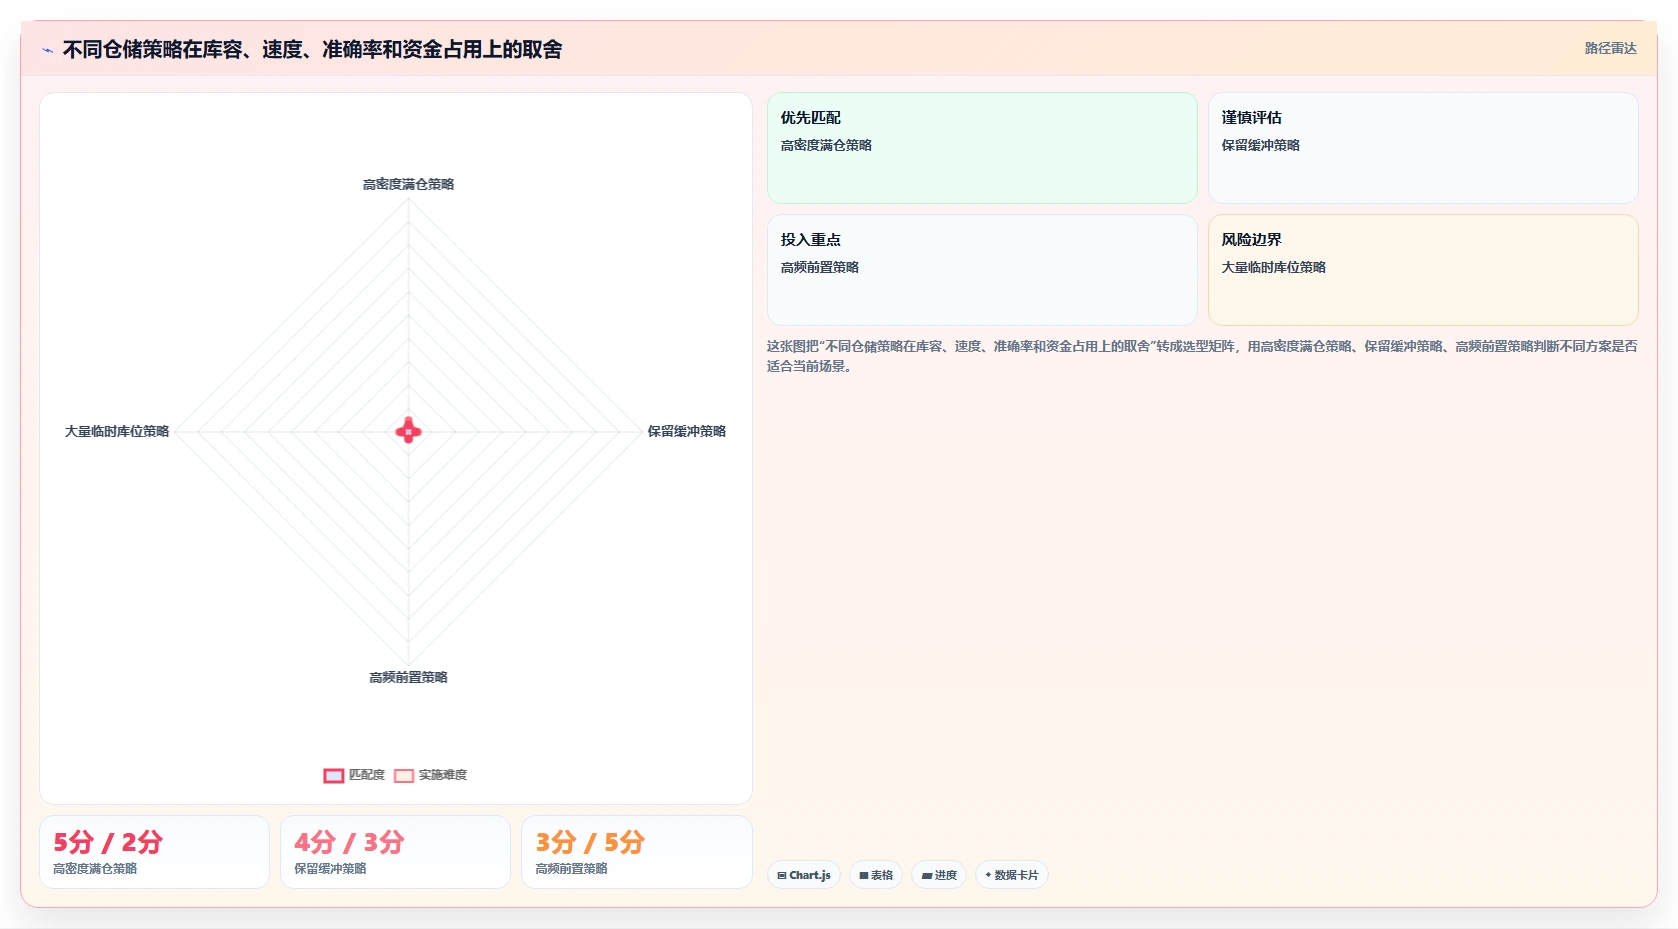Click the radar axis label 高密度满仓策略 at the top
This screenshot has height=929, width=1678.
[x=408, y=184]
